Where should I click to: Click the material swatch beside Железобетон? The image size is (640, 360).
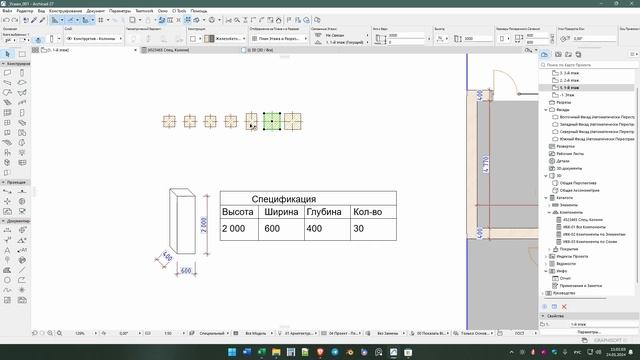tap(209, 38)
